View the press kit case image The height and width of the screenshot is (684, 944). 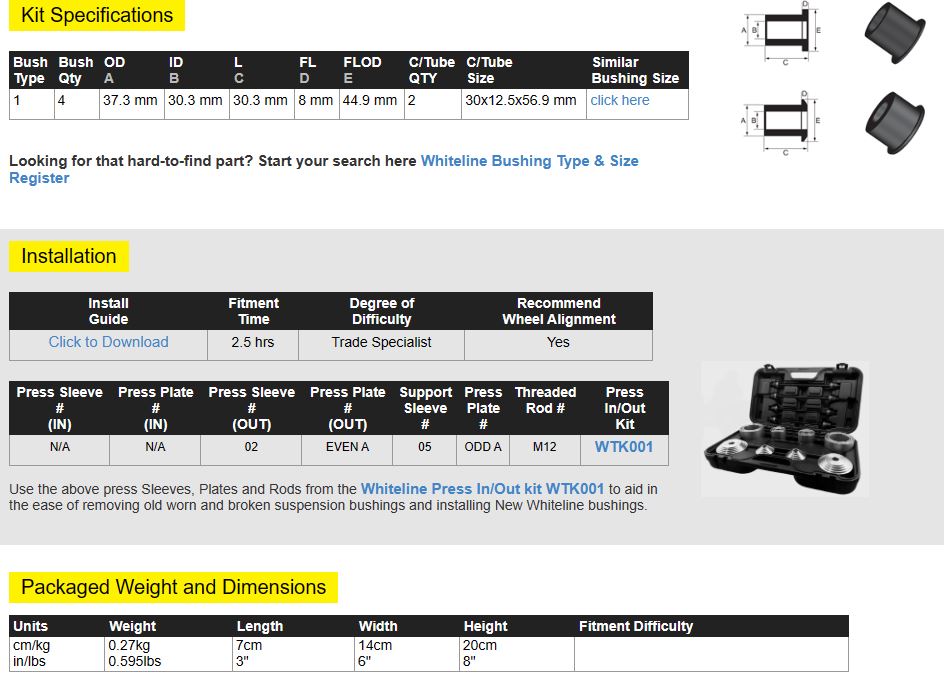785,429
